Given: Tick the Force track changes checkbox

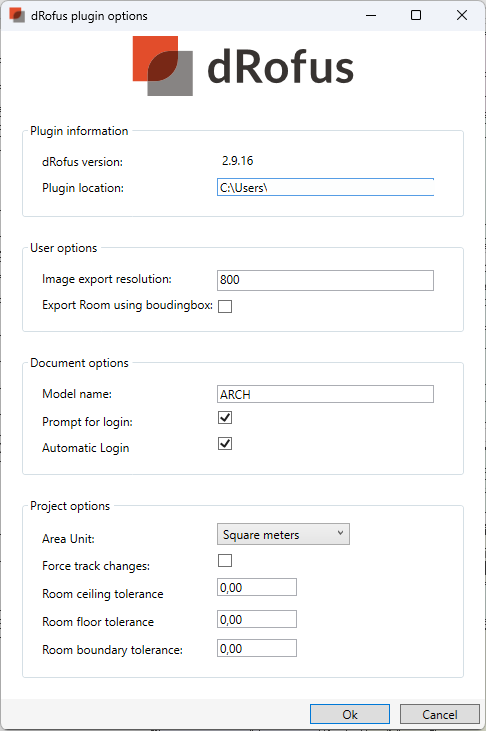Looking at the screenshot, I should tap(225, 560).
